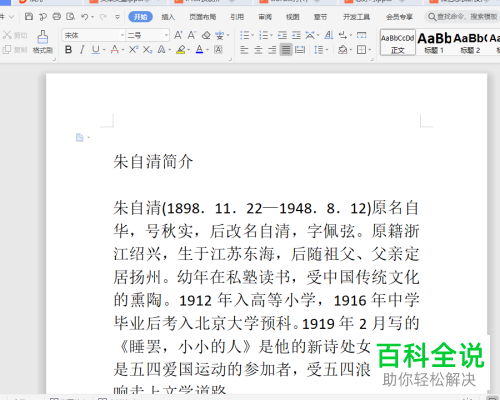Image resolution: width=500 pixels, height=400 pixels.
Task: Toggle Bold formatting
Action: click(68, 50)
